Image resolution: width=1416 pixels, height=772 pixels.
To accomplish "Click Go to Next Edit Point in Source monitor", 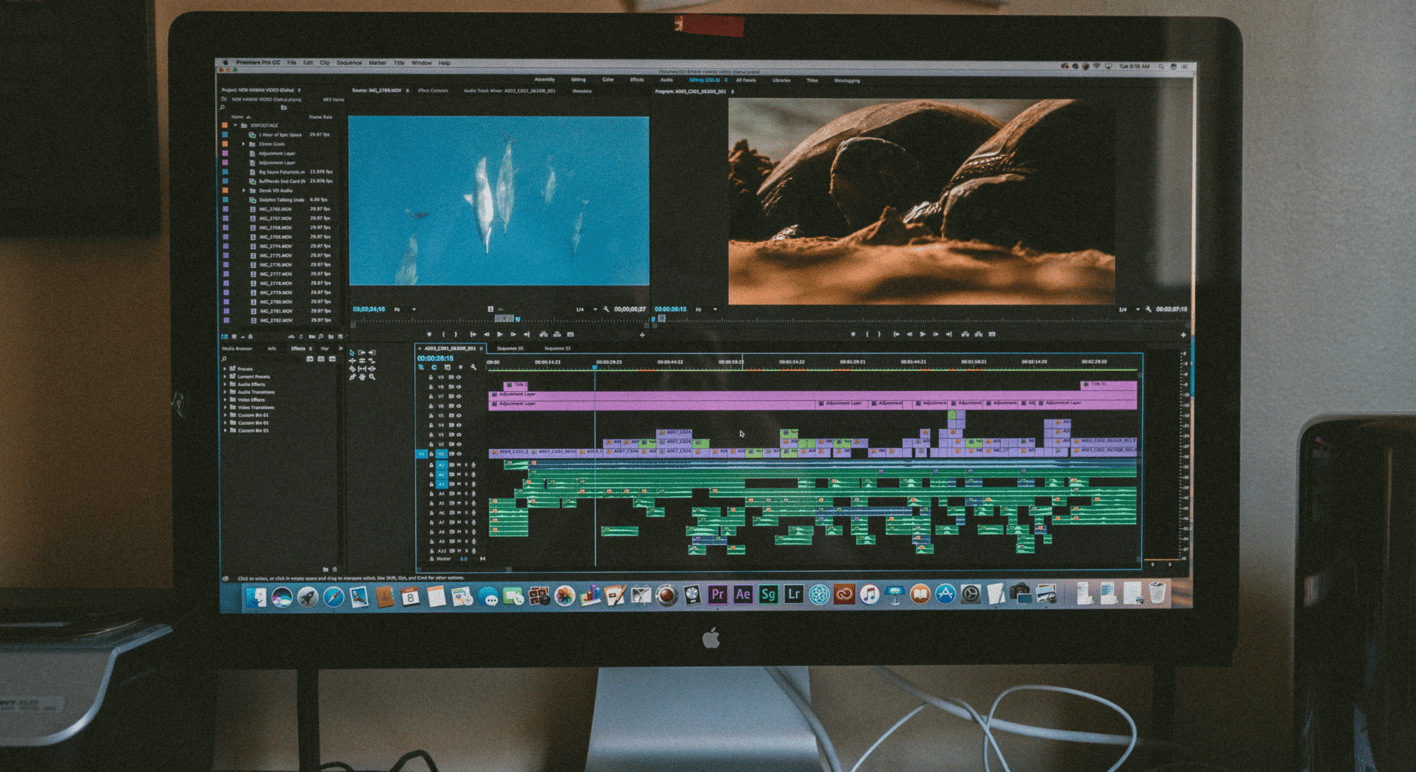I will point(528,334).
